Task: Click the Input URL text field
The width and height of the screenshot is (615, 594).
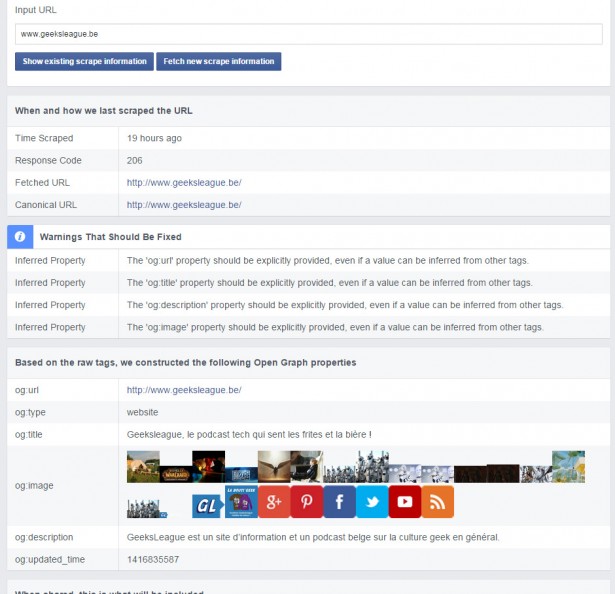Action: click(x=308, y=34)
